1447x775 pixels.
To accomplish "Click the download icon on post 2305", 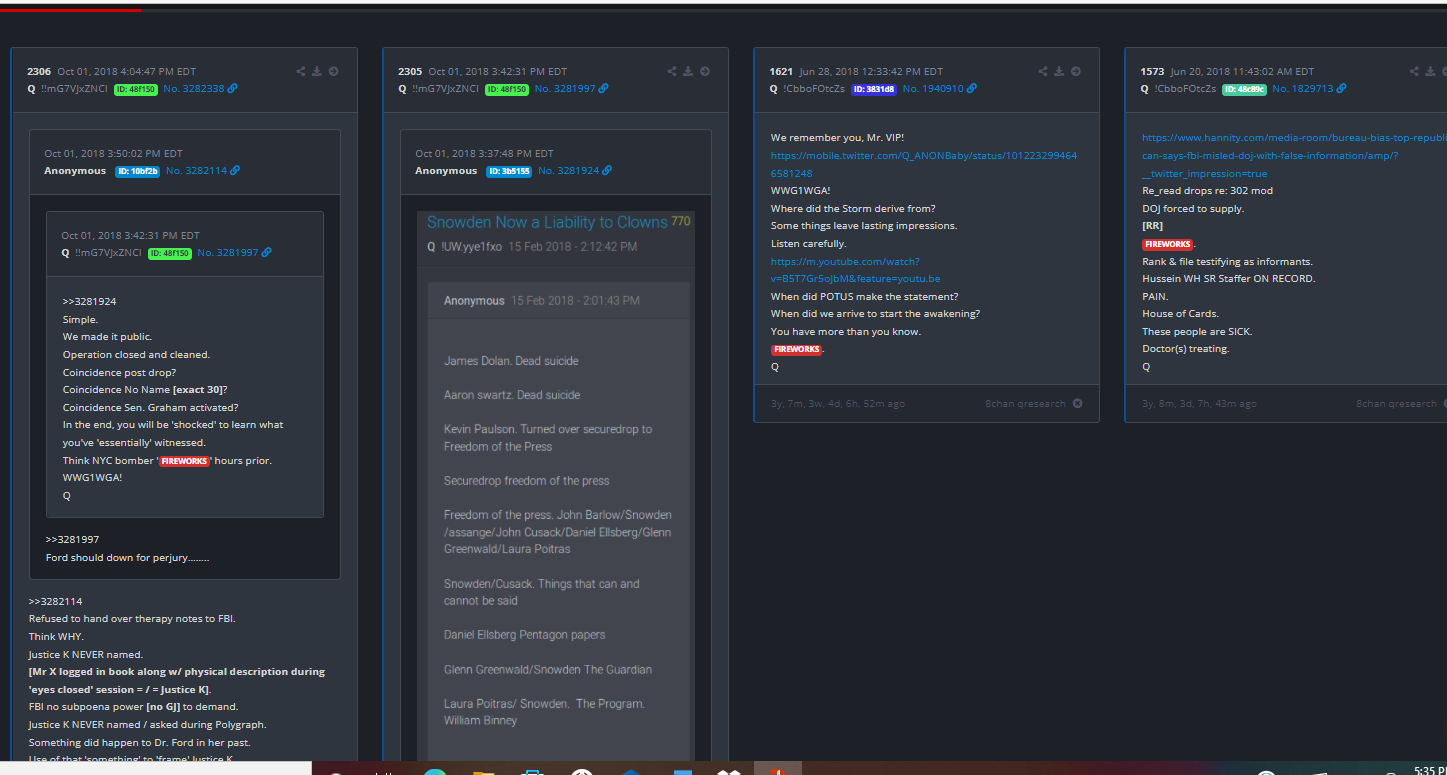I will click(688, 71).
